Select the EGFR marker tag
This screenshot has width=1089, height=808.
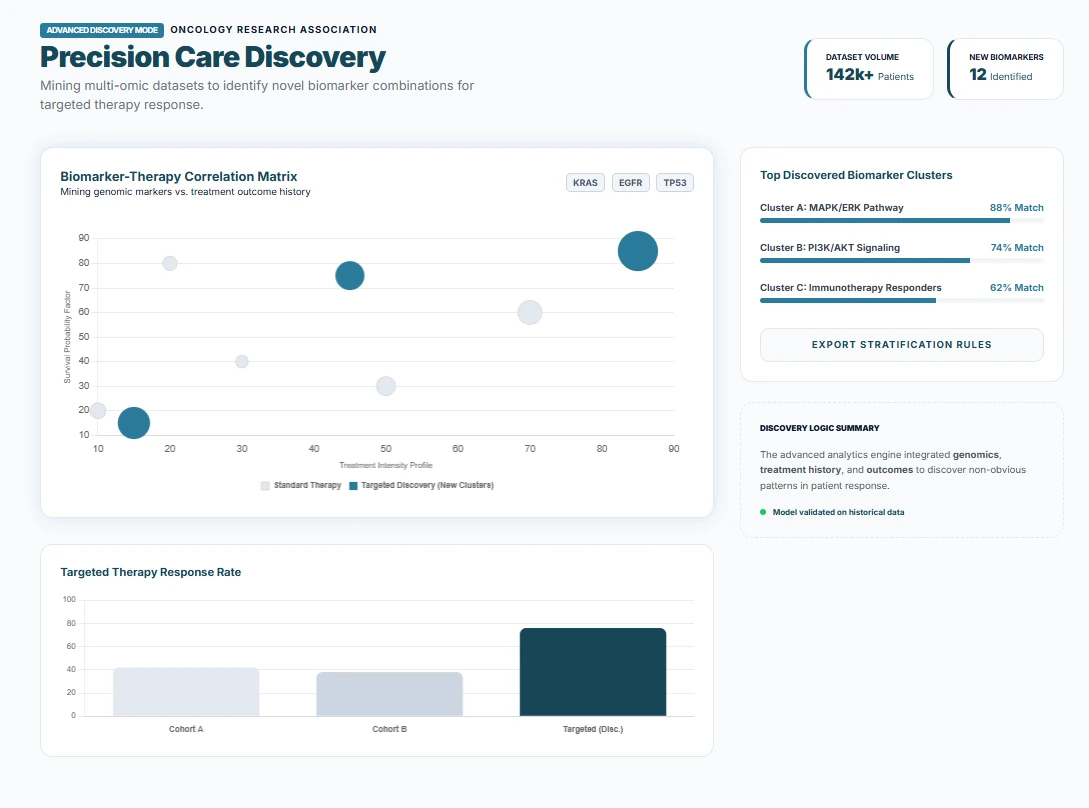[x=630, y=183]
